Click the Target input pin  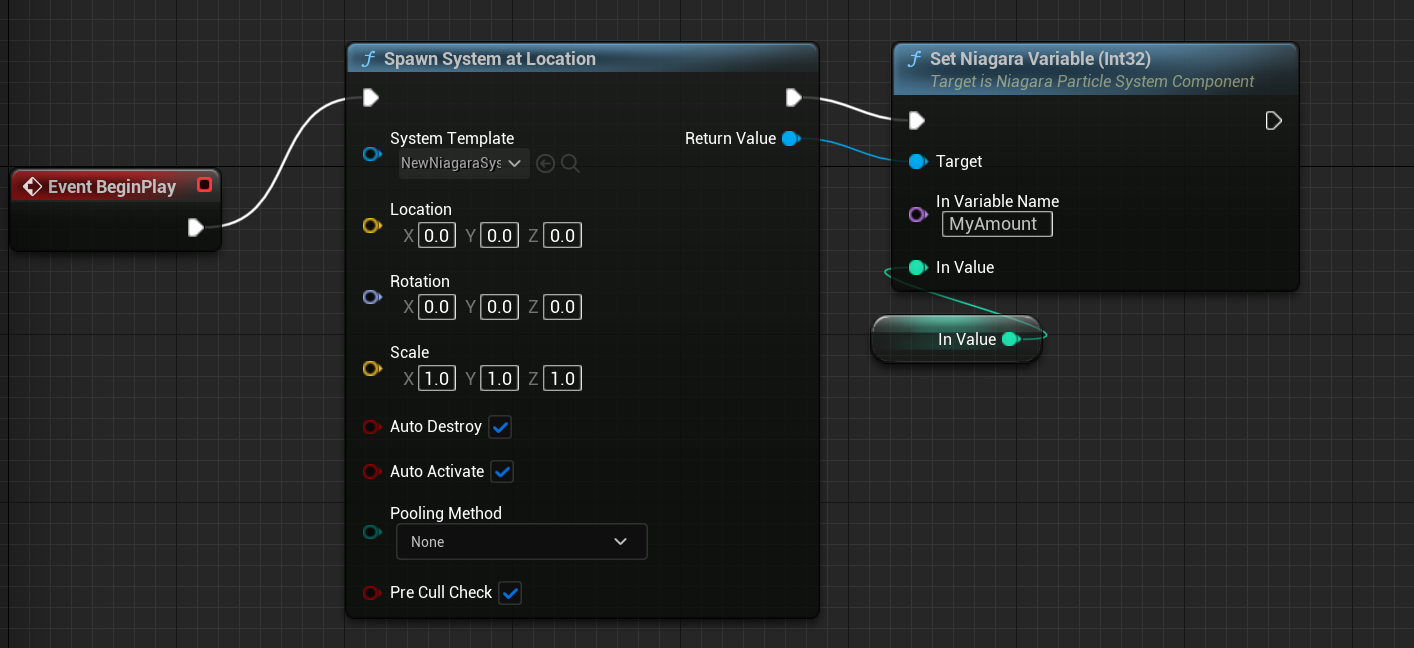917,161
